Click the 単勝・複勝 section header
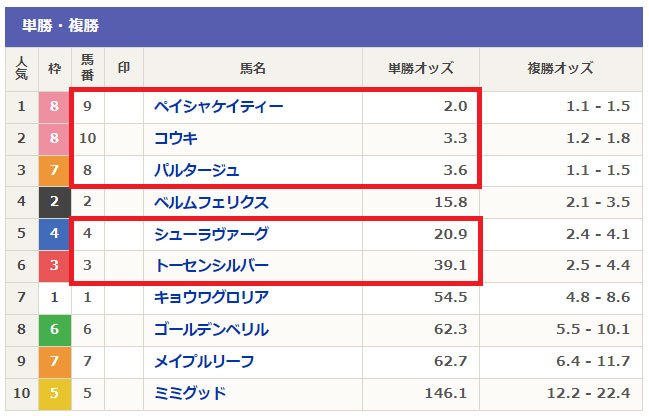The width and height of the screenshot is (649, 416). (60, 26)
